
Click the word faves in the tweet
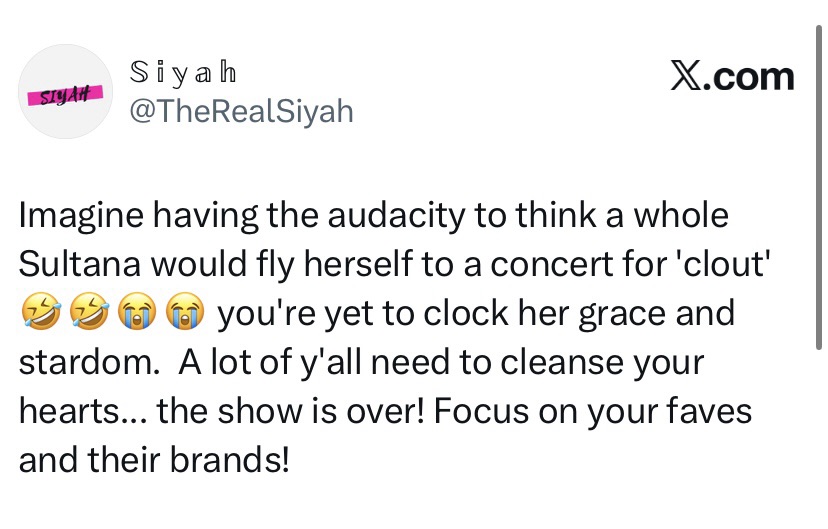706,411
